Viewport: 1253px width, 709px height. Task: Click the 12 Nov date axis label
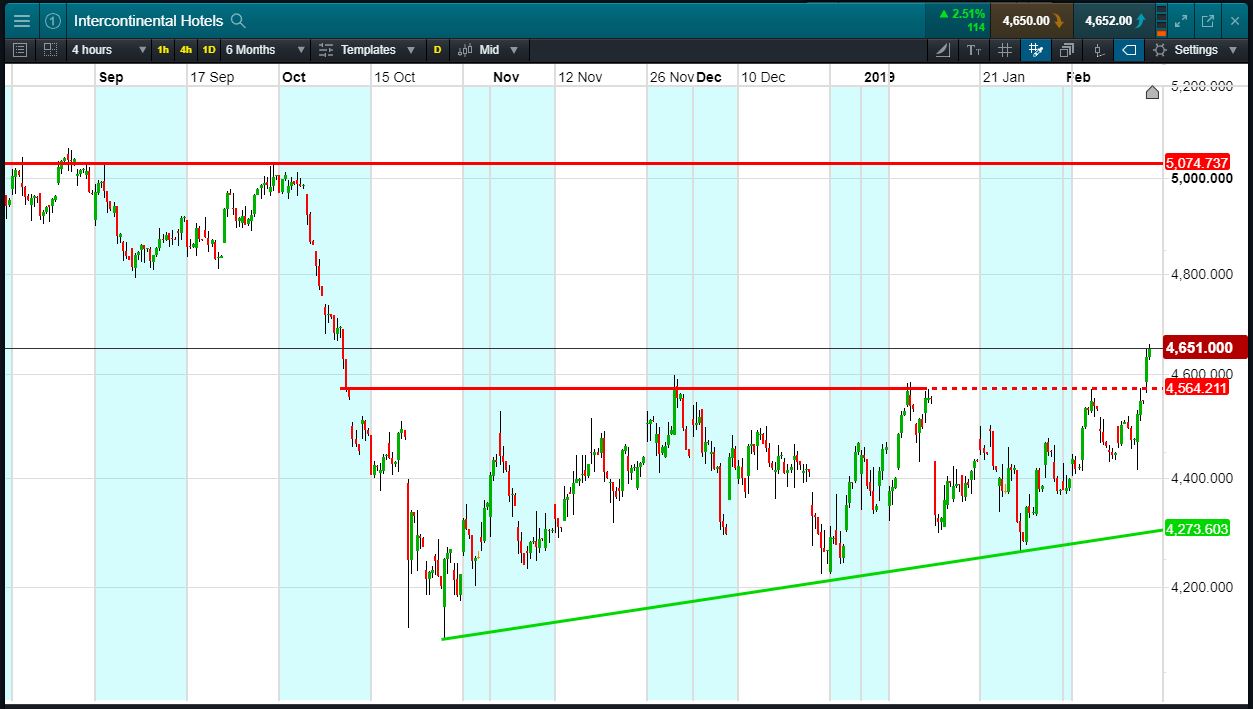point(580,77)
